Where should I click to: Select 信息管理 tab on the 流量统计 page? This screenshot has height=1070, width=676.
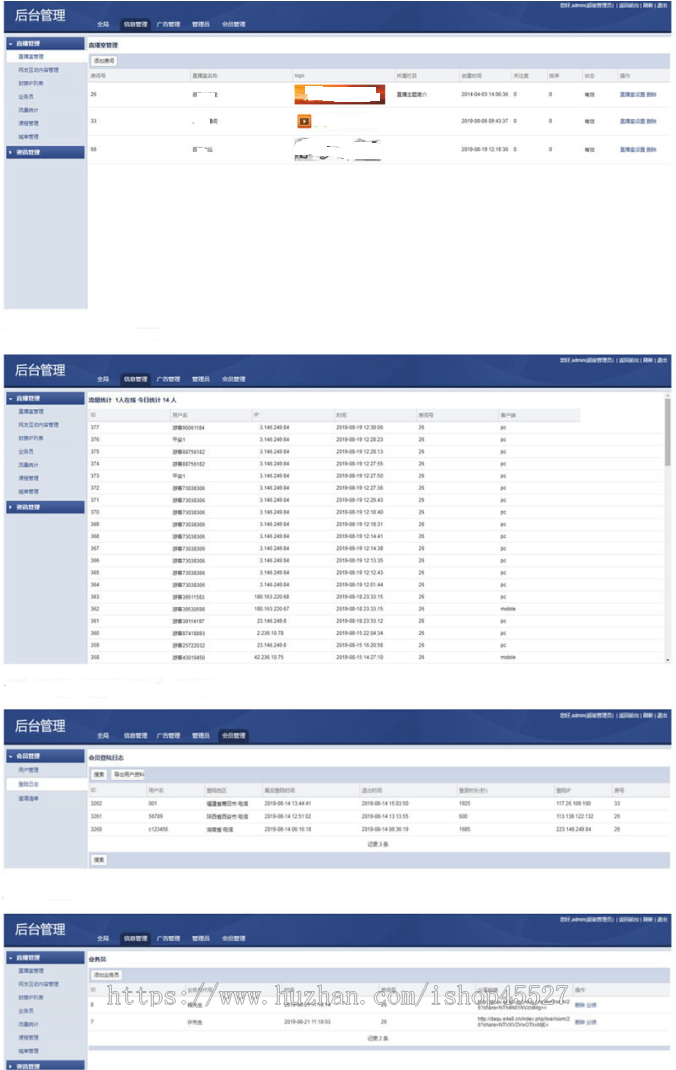click(x=136, y=379)
